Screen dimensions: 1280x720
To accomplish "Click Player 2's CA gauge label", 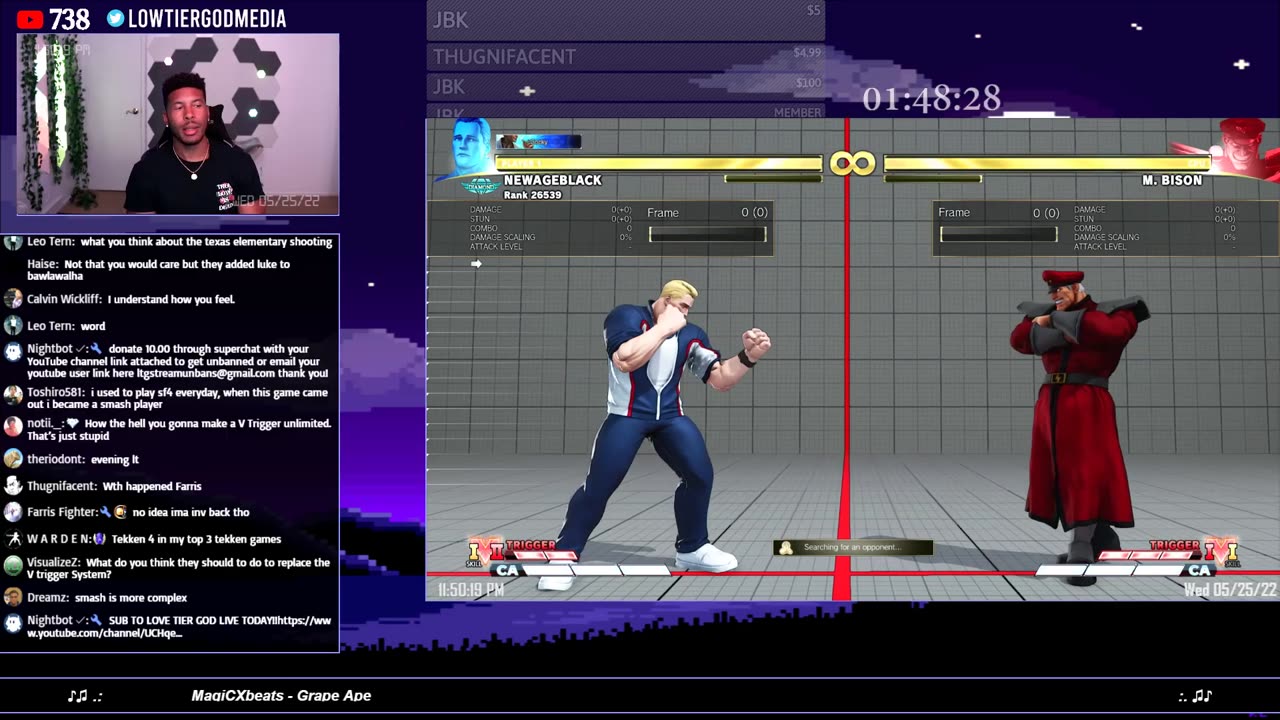I will [x=1199, y=570].
